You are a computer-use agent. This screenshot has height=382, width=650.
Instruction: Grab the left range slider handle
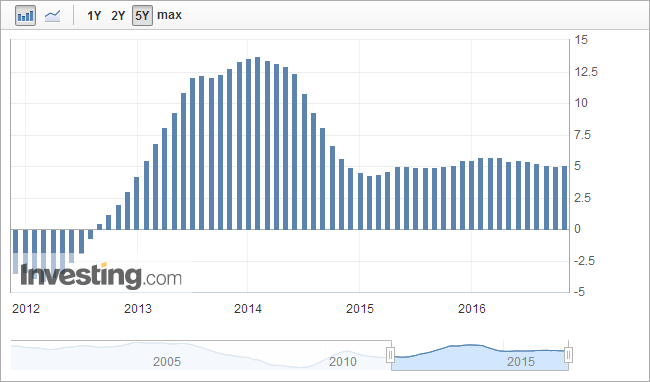click(390, 355)
